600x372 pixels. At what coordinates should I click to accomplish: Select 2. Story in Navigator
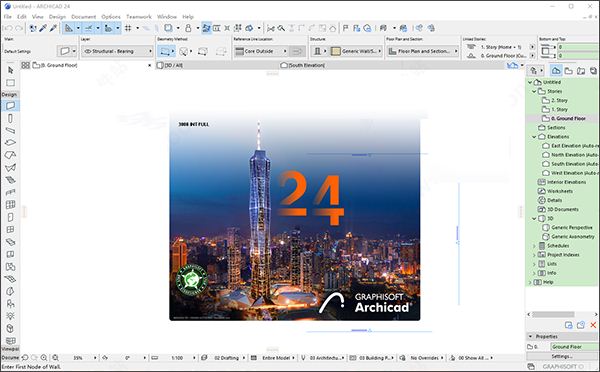tap(559, 100)
